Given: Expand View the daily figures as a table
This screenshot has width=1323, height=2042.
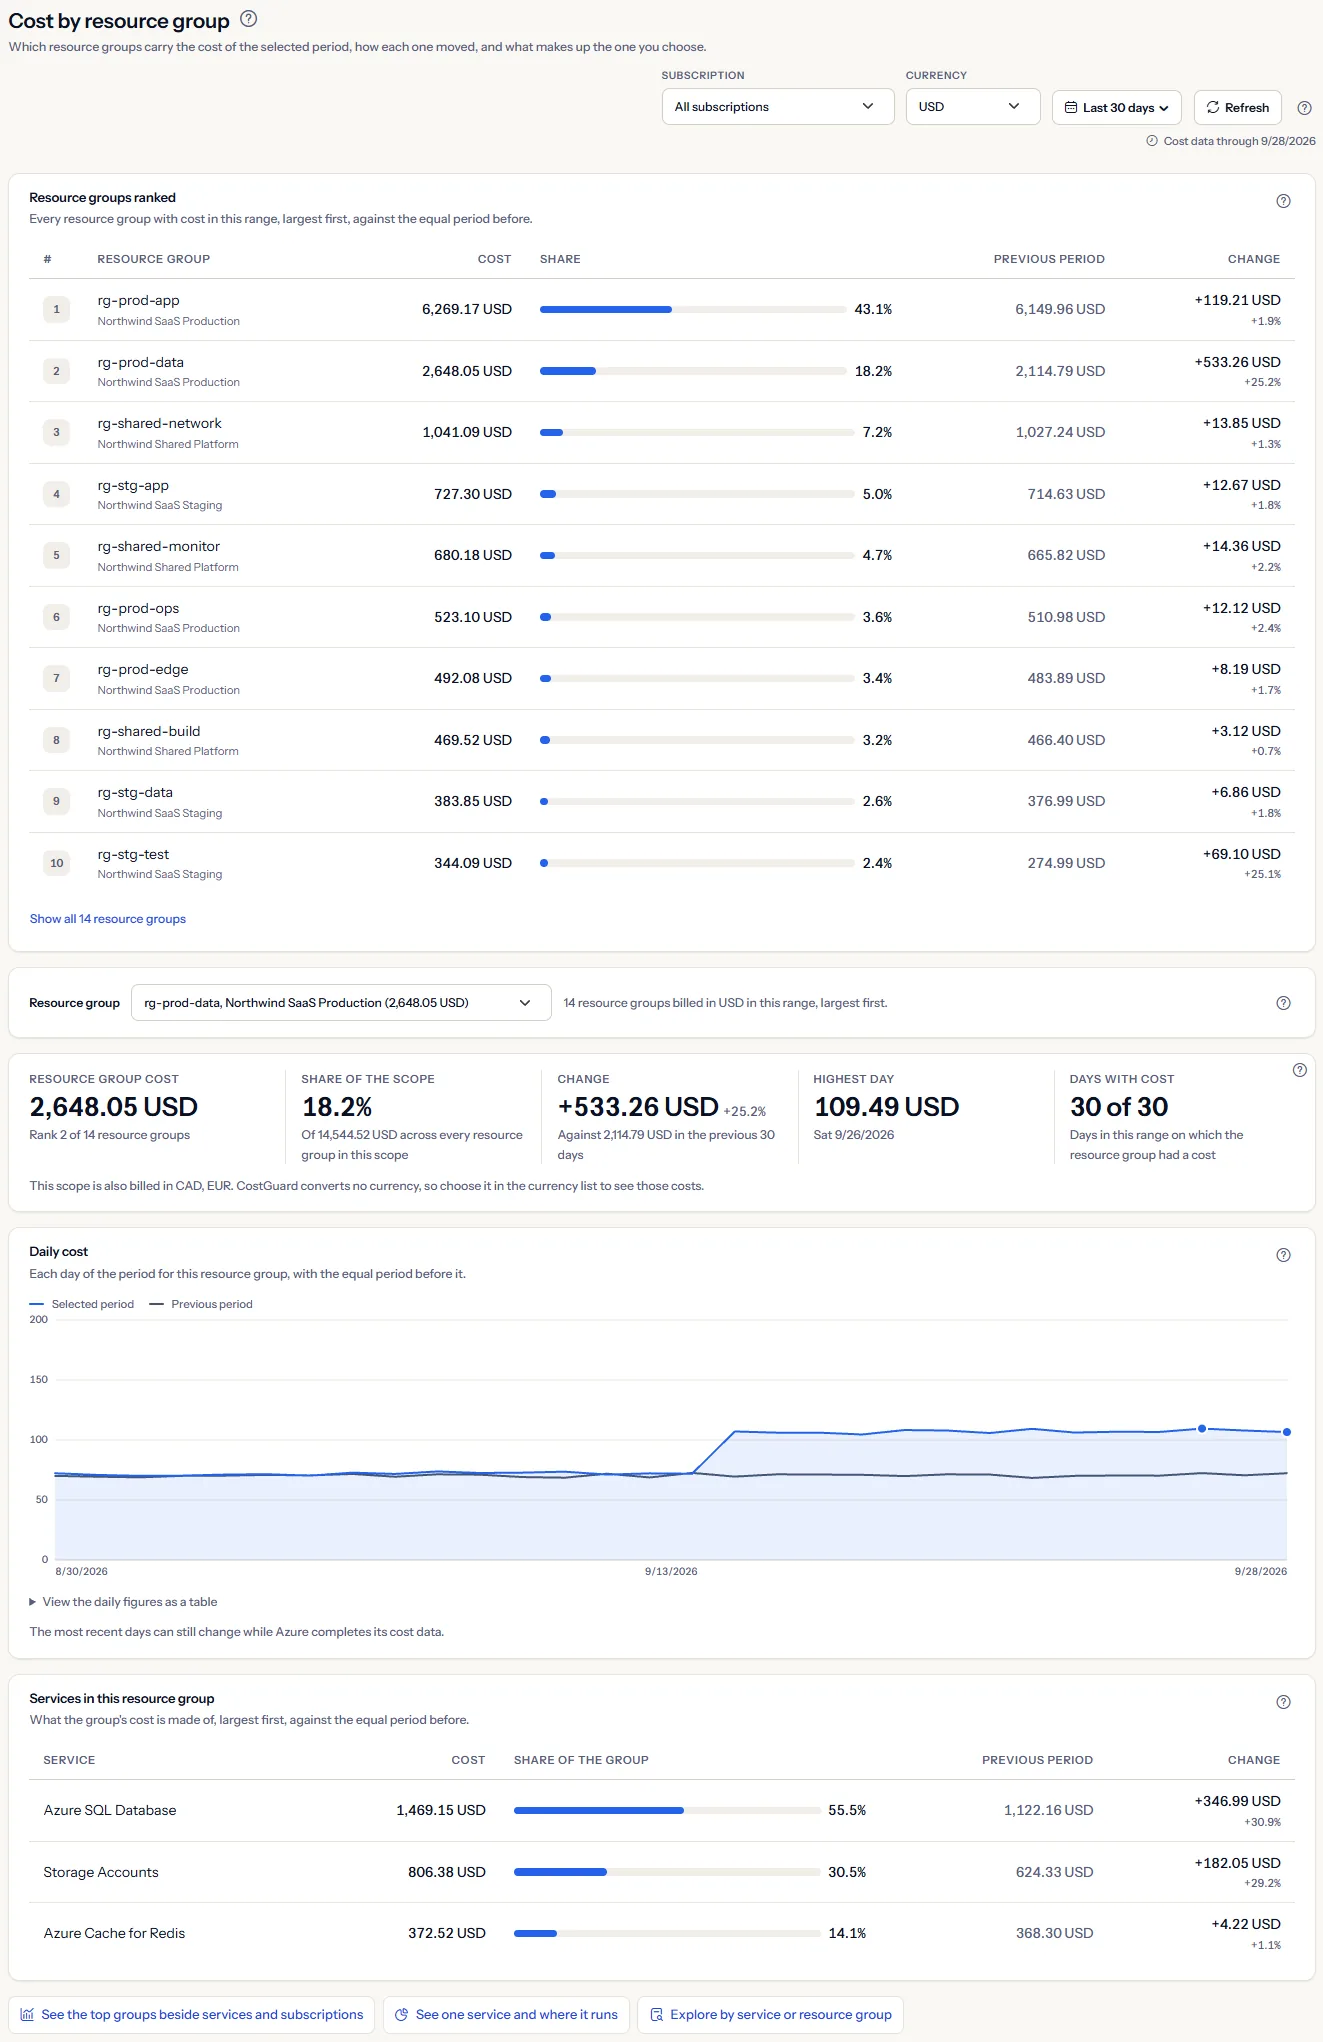Looking at the screenshot, I should point(124,1602).
